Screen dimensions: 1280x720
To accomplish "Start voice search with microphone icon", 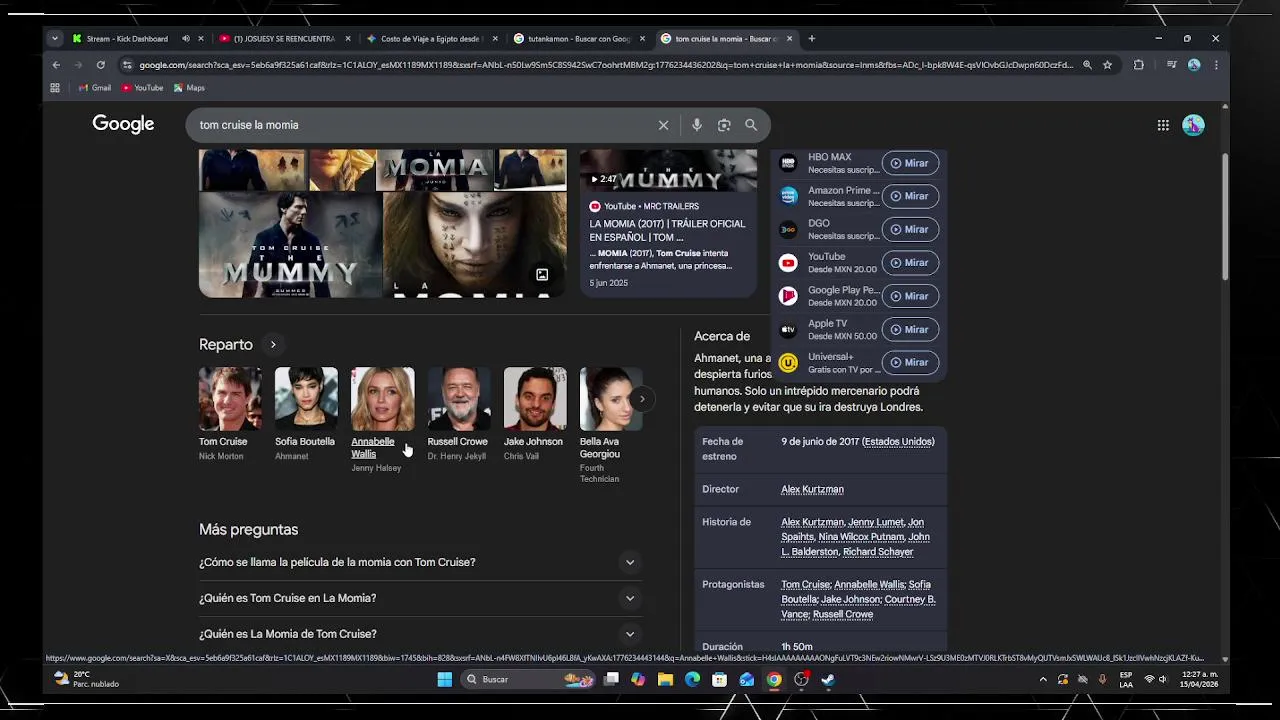I will click(x=697, y=125).
